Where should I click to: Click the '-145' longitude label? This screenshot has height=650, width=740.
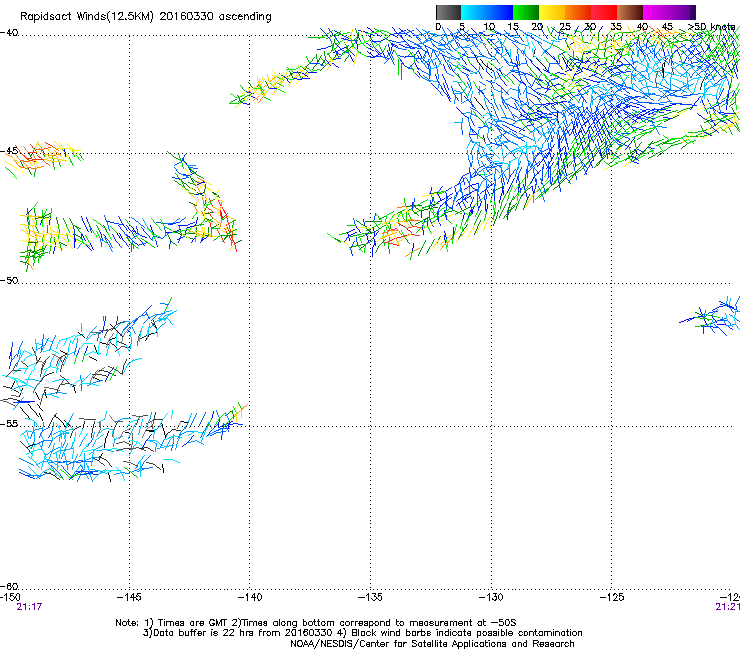click(x=129, y=597)
